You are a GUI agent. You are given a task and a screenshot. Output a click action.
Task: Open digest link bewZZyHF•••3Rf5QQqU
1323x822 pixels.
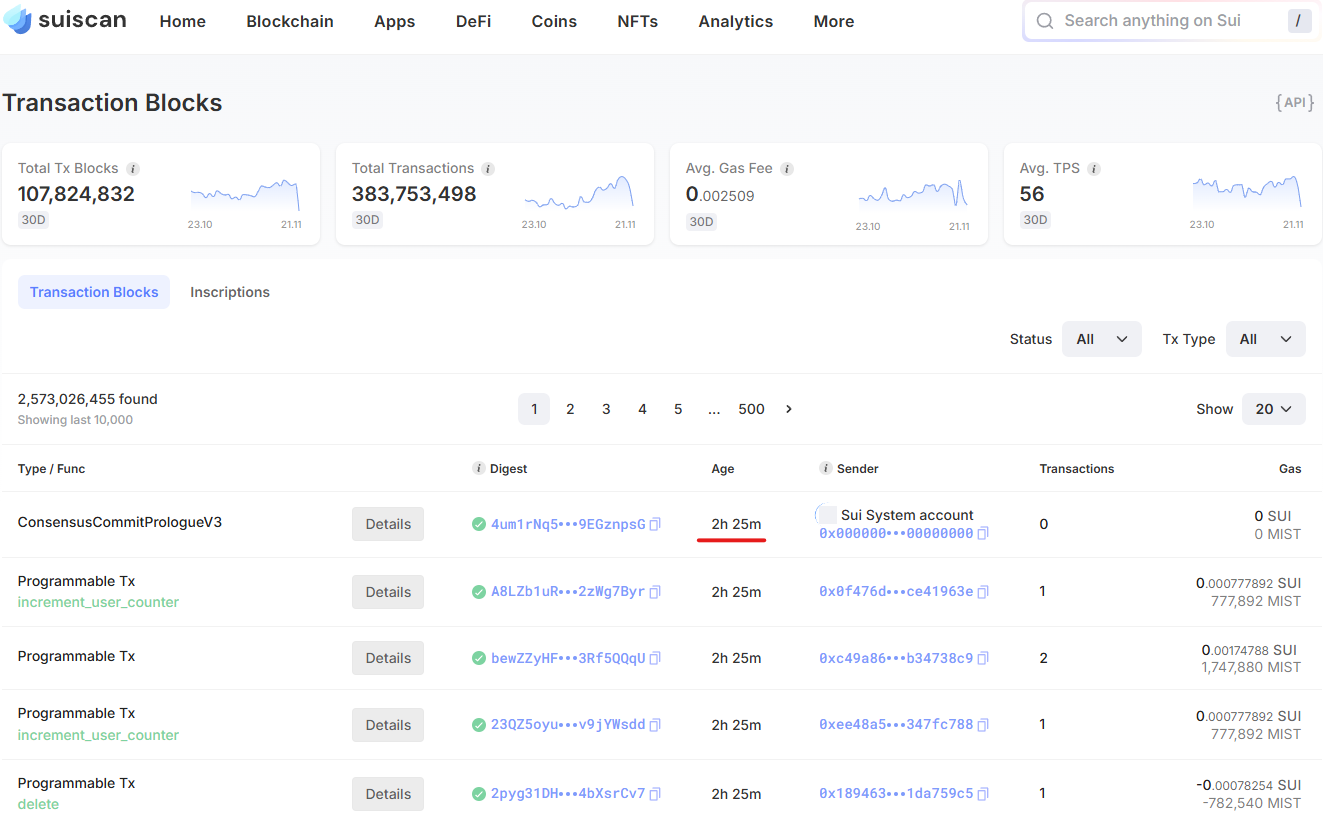568,658
